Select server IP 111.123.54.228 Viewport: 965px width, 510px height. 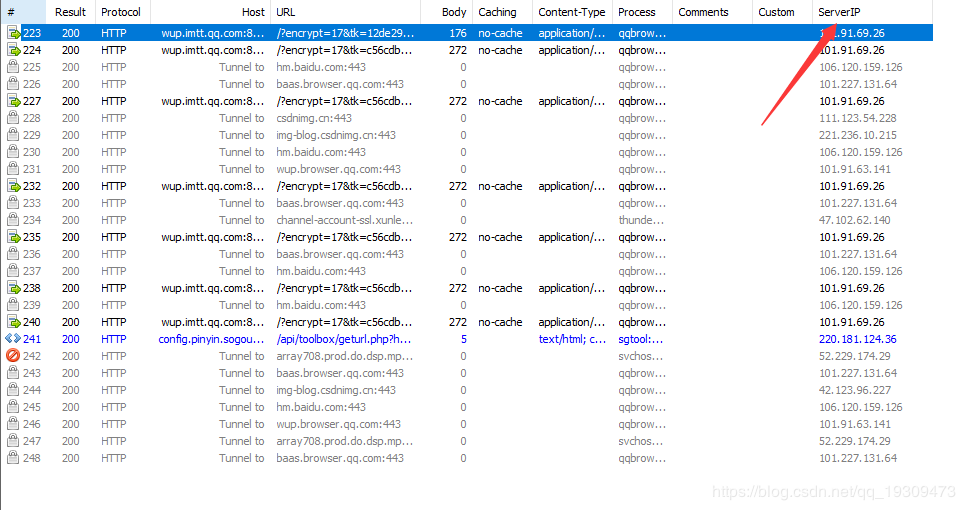pyautogui.click(x=857, y=118)
